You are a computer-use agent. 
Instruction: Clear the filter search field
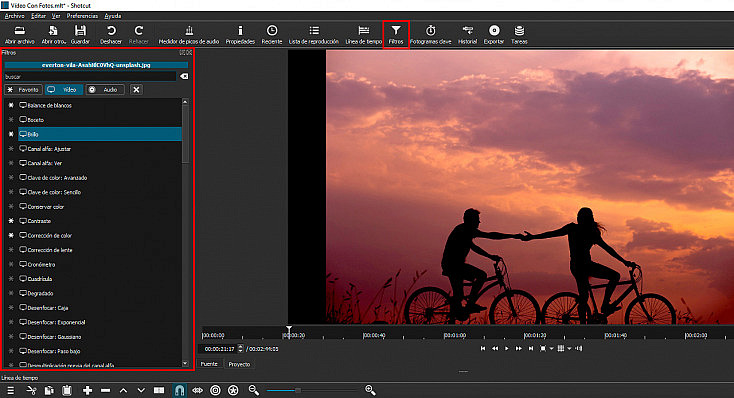tap(184, 76)
